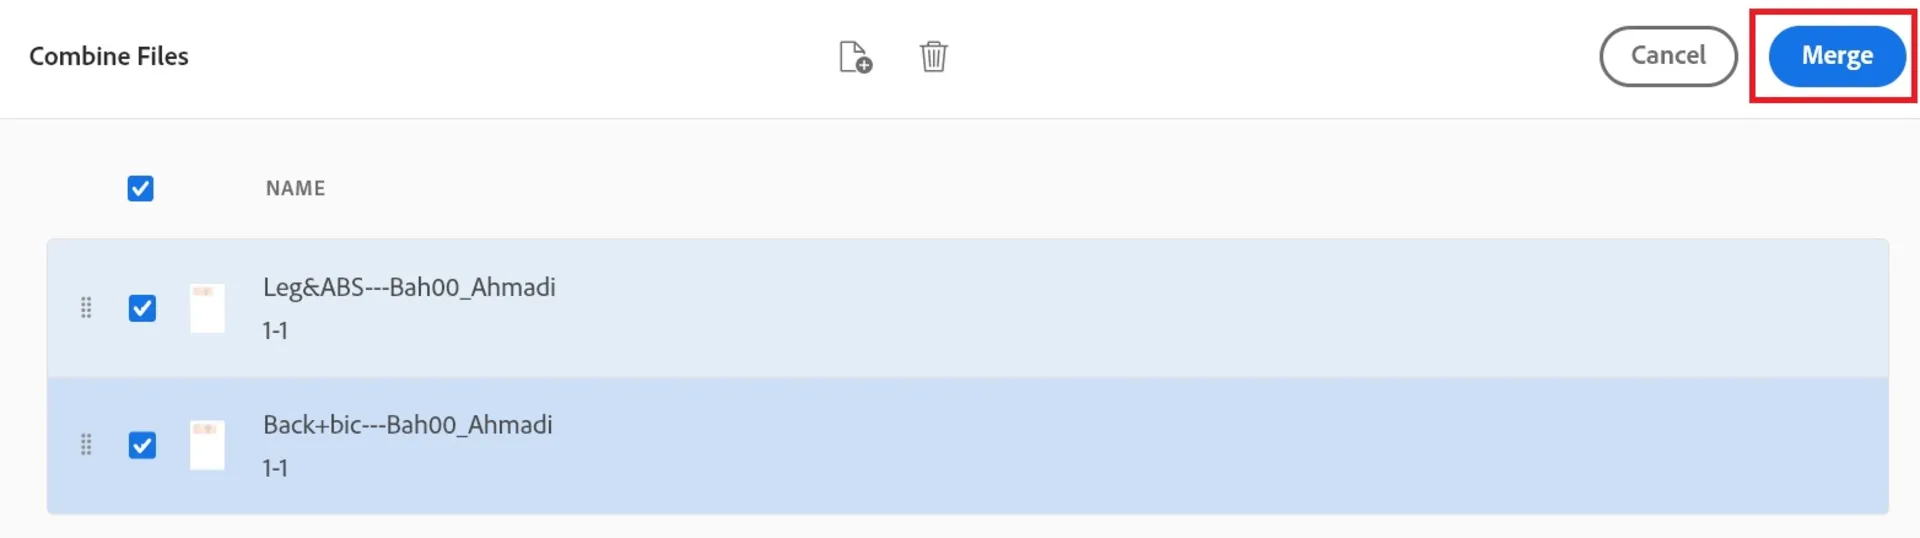Click the Back+bic---Bah00_Ahmadi file name
This screenshot has width=1920, height=538.
407,425
